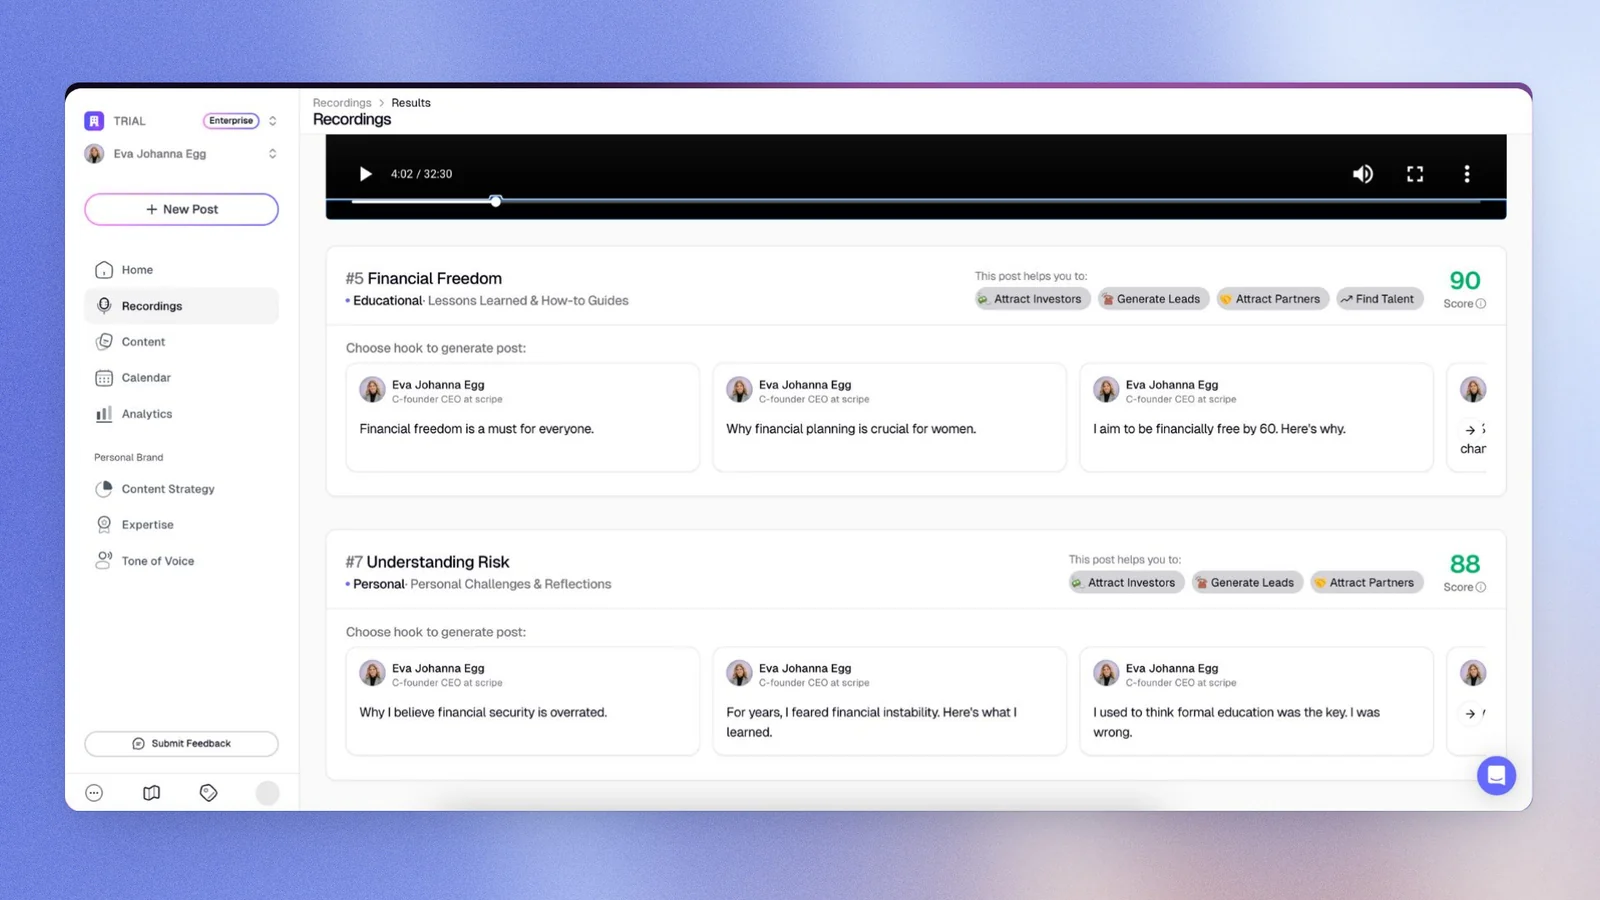Choose hook "Why financial planning is crucial for women."
Screen dimensions: 1600x900
pyautogui.click(x=889, y=417)
